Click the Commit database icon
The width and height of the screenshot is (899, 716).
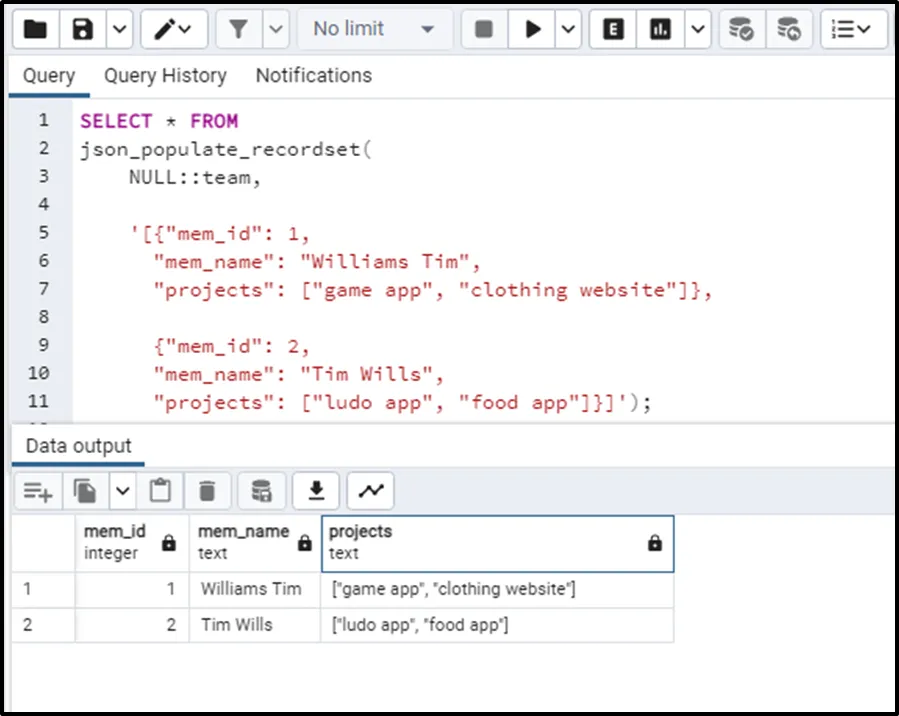pos(741,30)
